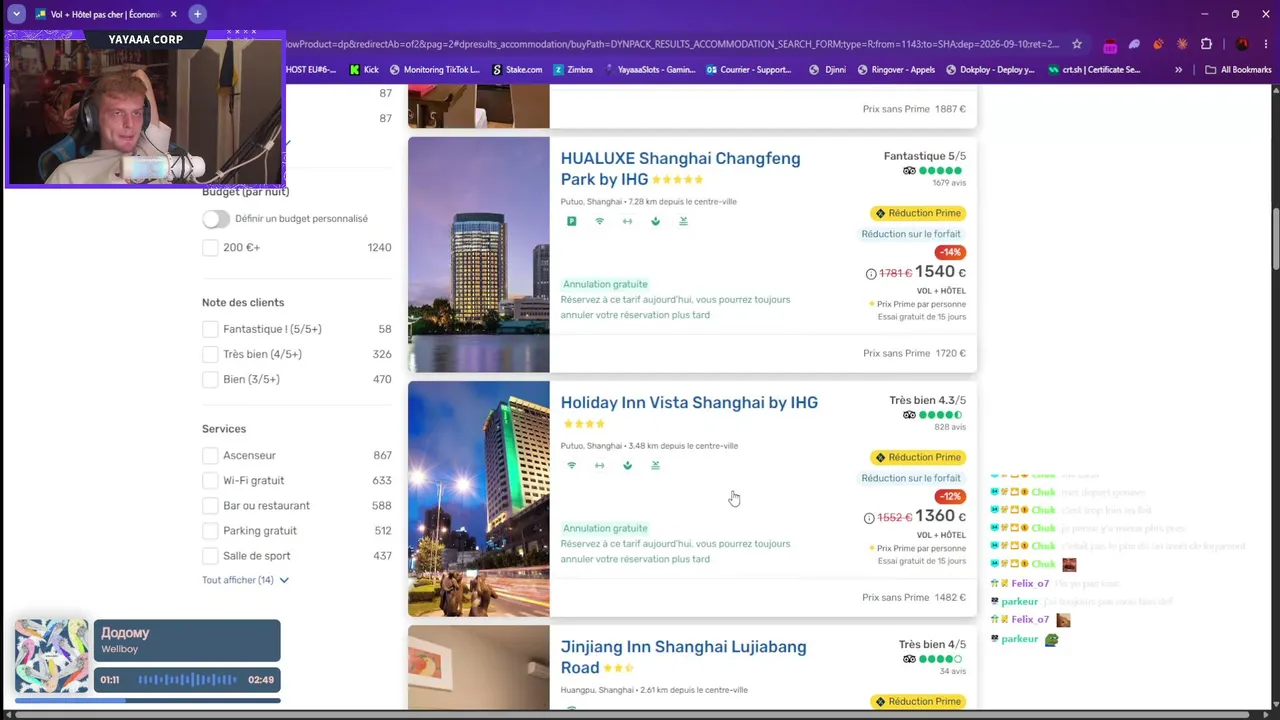Click 'Annulation gratuite' label on HUALUXE card
This screenshot has width=1280, height=720.
point(605,284)
